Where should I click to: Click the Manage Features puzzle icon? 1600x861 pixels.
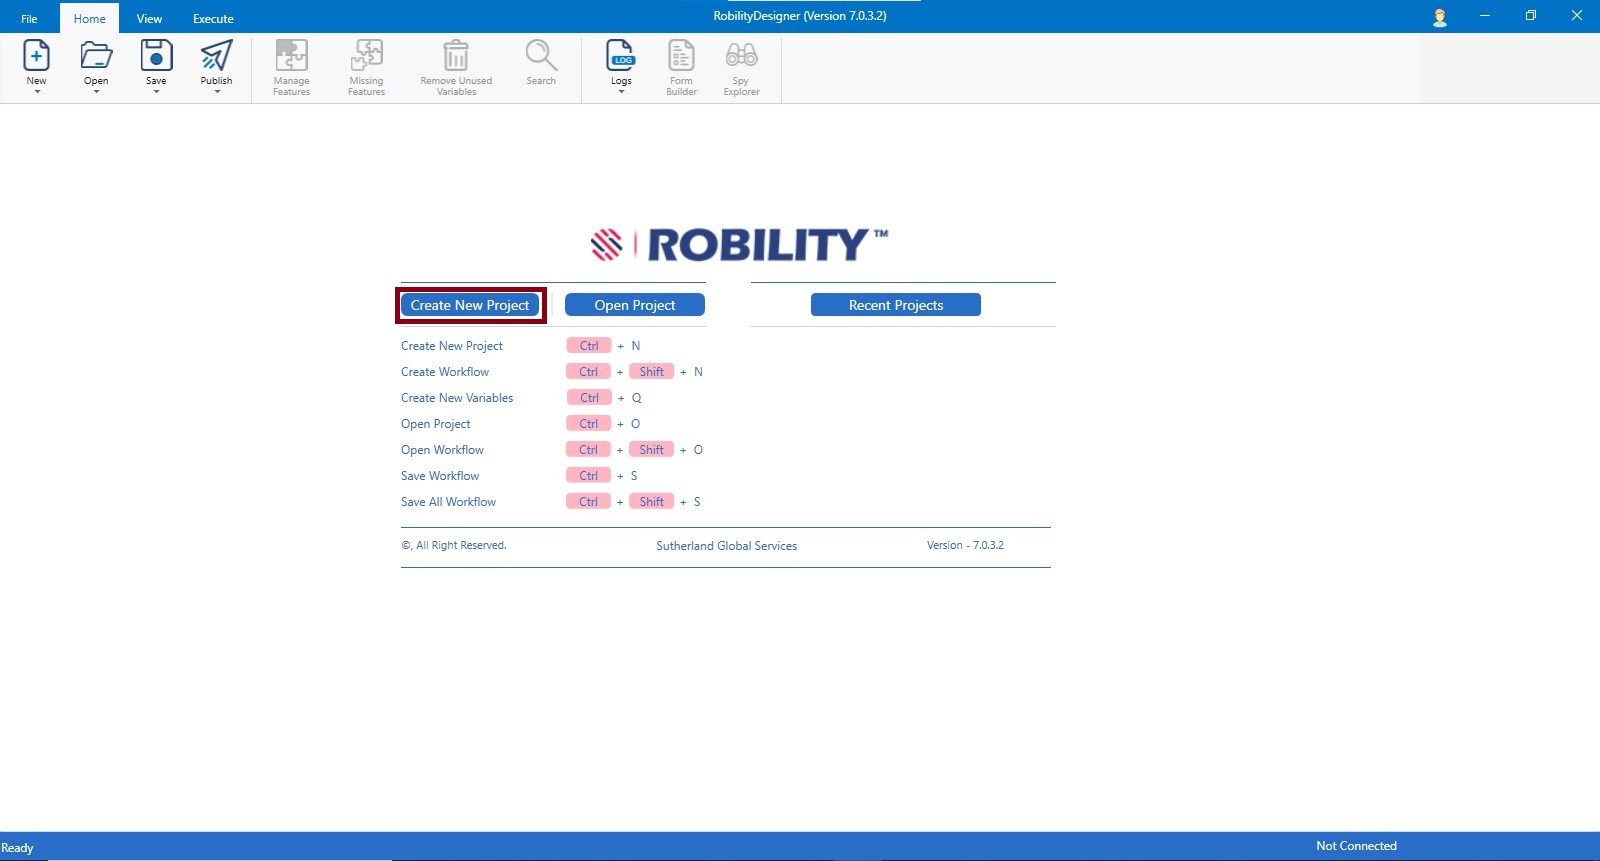291,56
